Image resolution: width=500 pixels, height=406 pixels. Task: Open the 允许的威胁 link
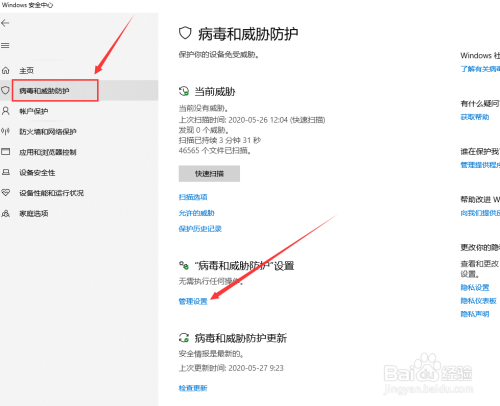(196, 213)
